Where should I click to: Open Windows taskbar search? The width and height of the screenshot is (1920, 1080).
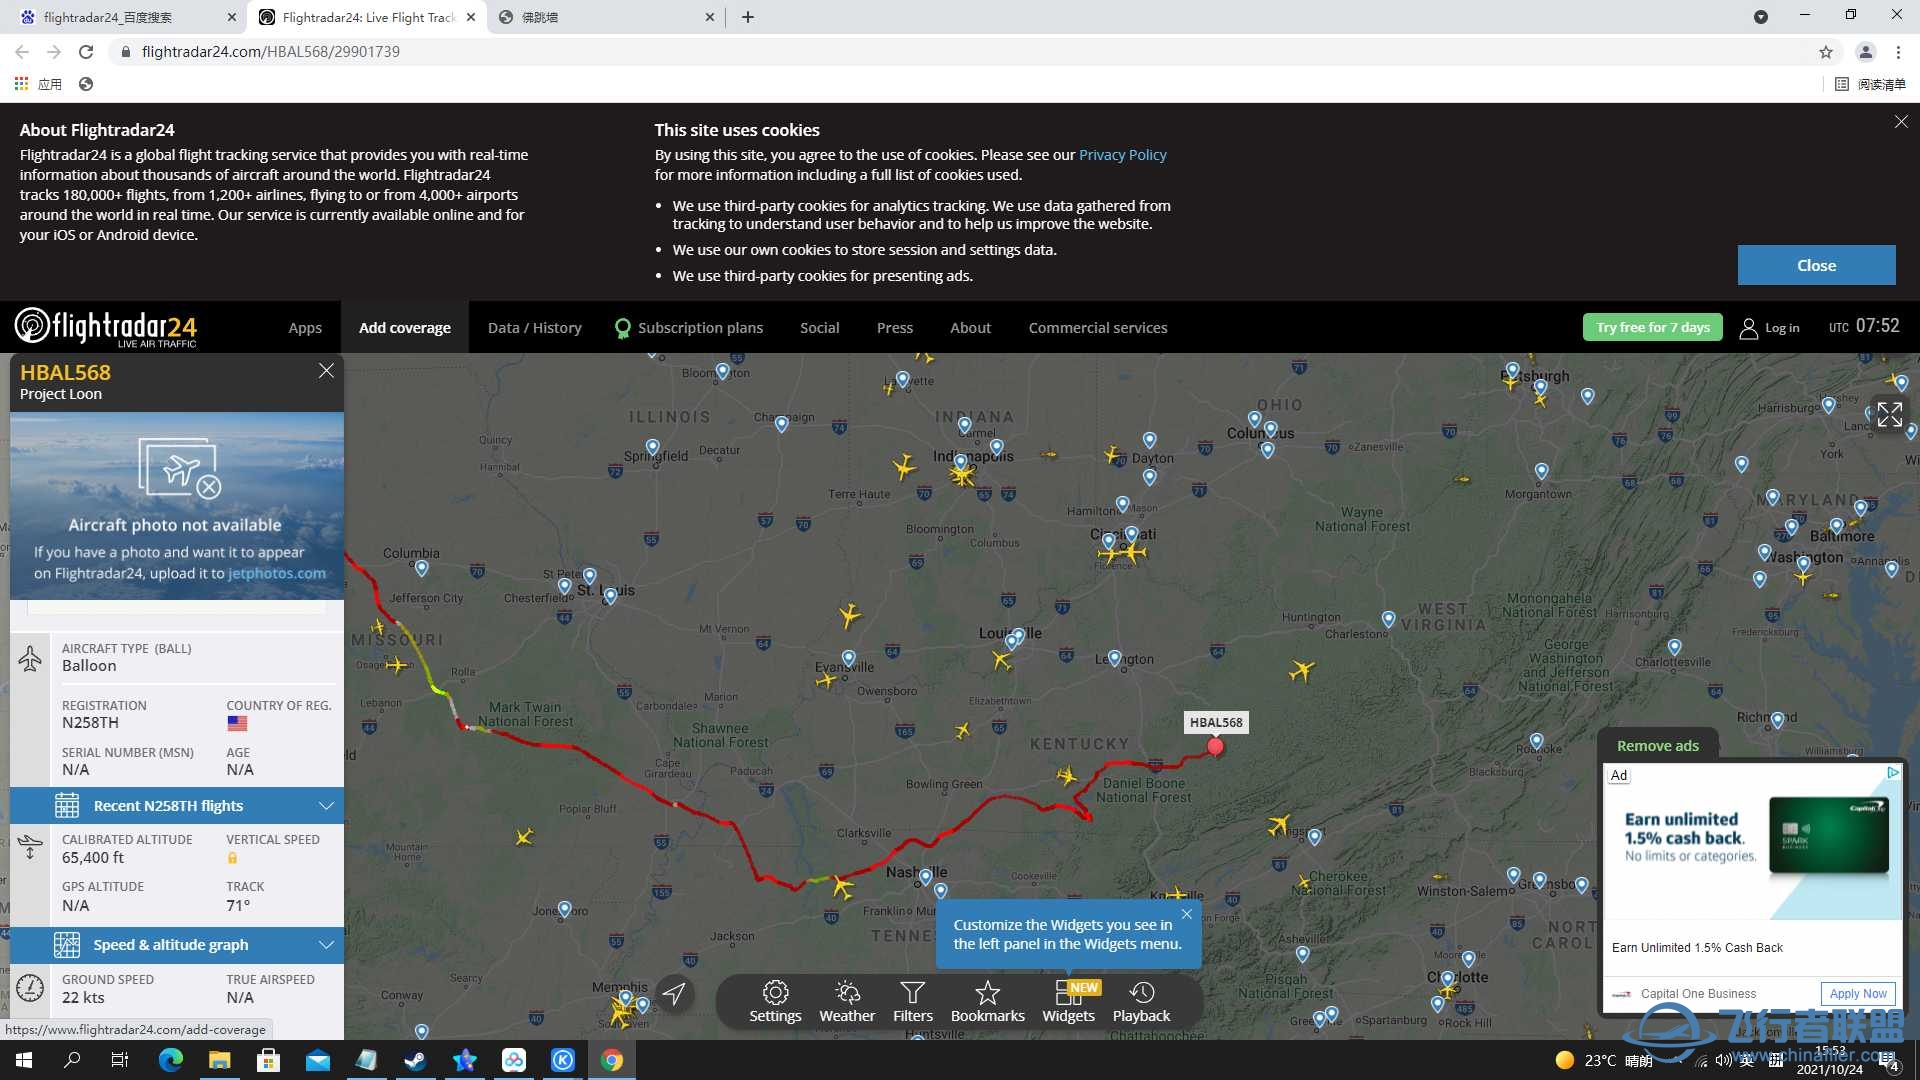[72, 1060]
